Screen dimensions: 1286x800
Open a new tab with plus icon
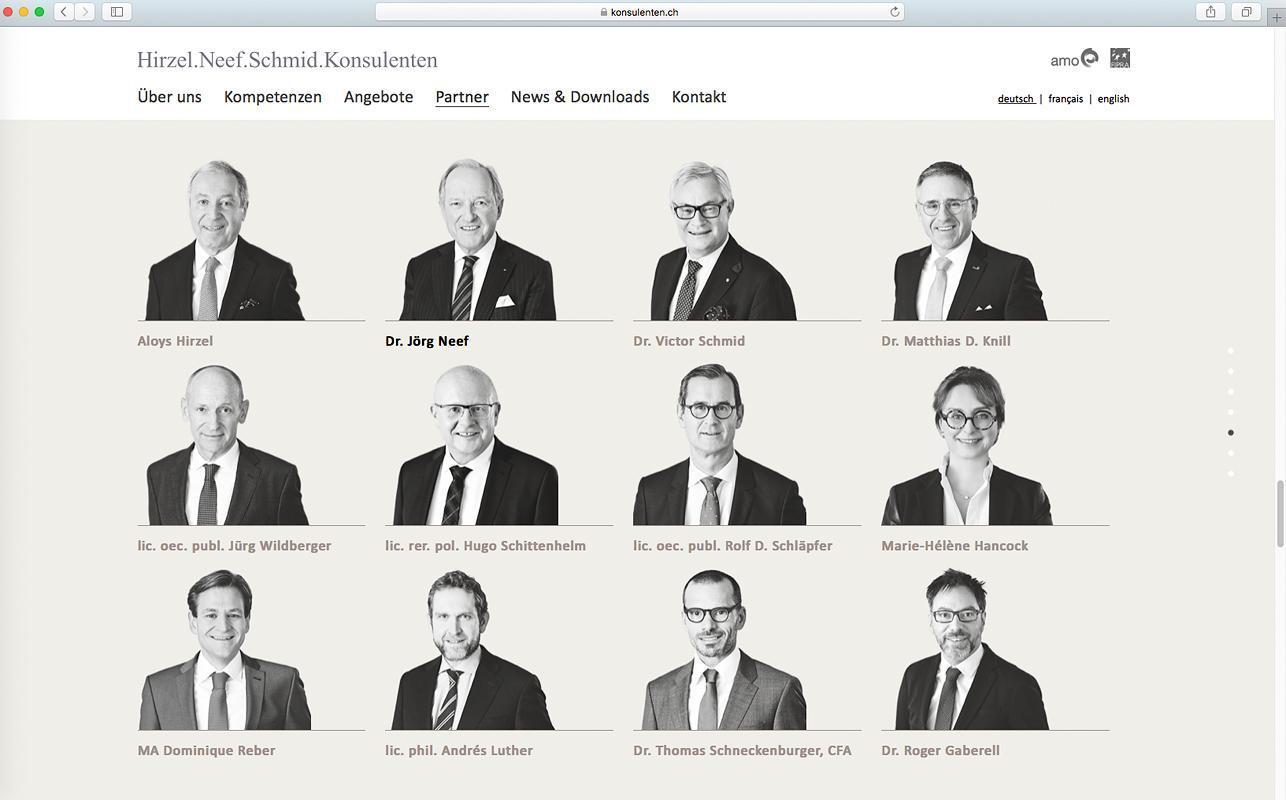point(1277,14)
